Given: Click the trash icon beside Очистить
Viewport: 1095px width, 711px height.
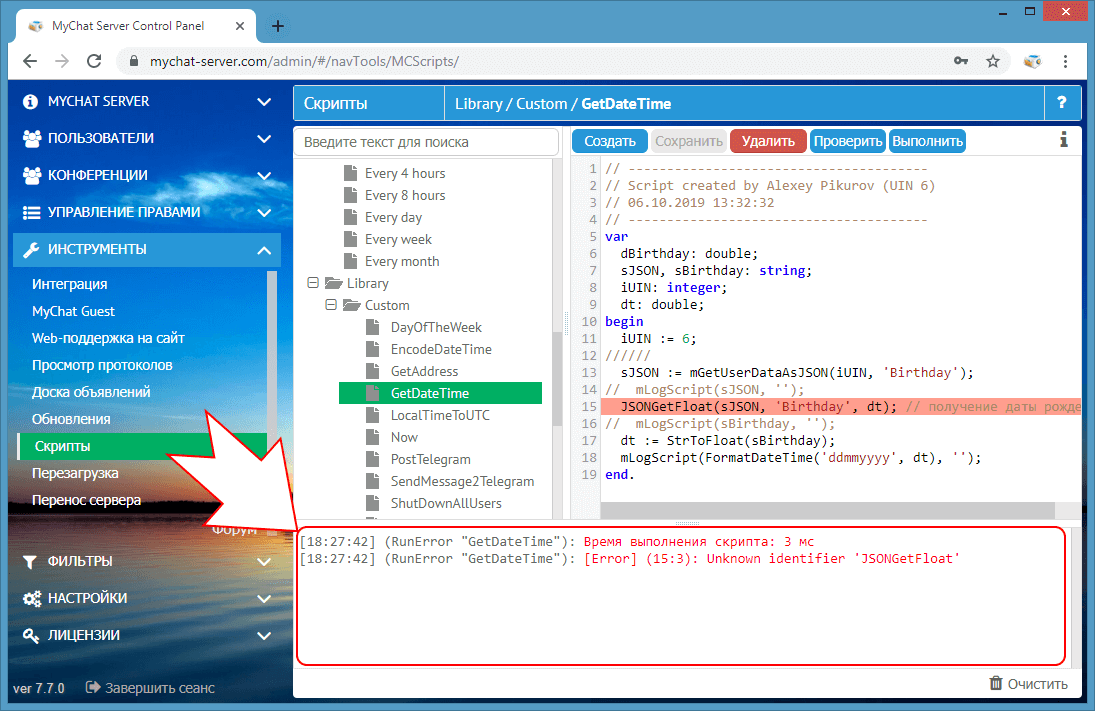Looking at the screenshot, I should [x=996, y=683].
